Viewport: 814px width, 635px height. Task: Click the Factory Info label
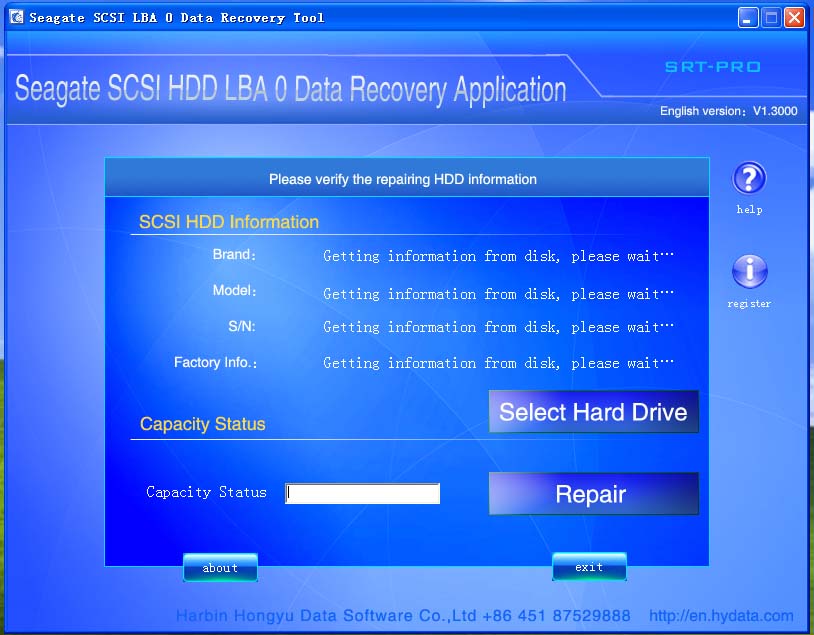click(215, 362)
